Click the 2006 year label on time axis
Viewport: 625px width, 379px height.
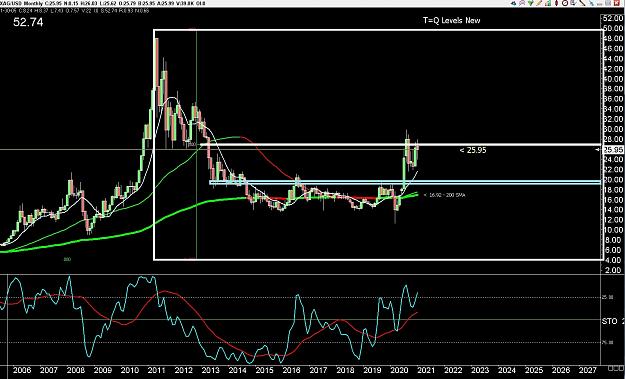coord(22,370)
